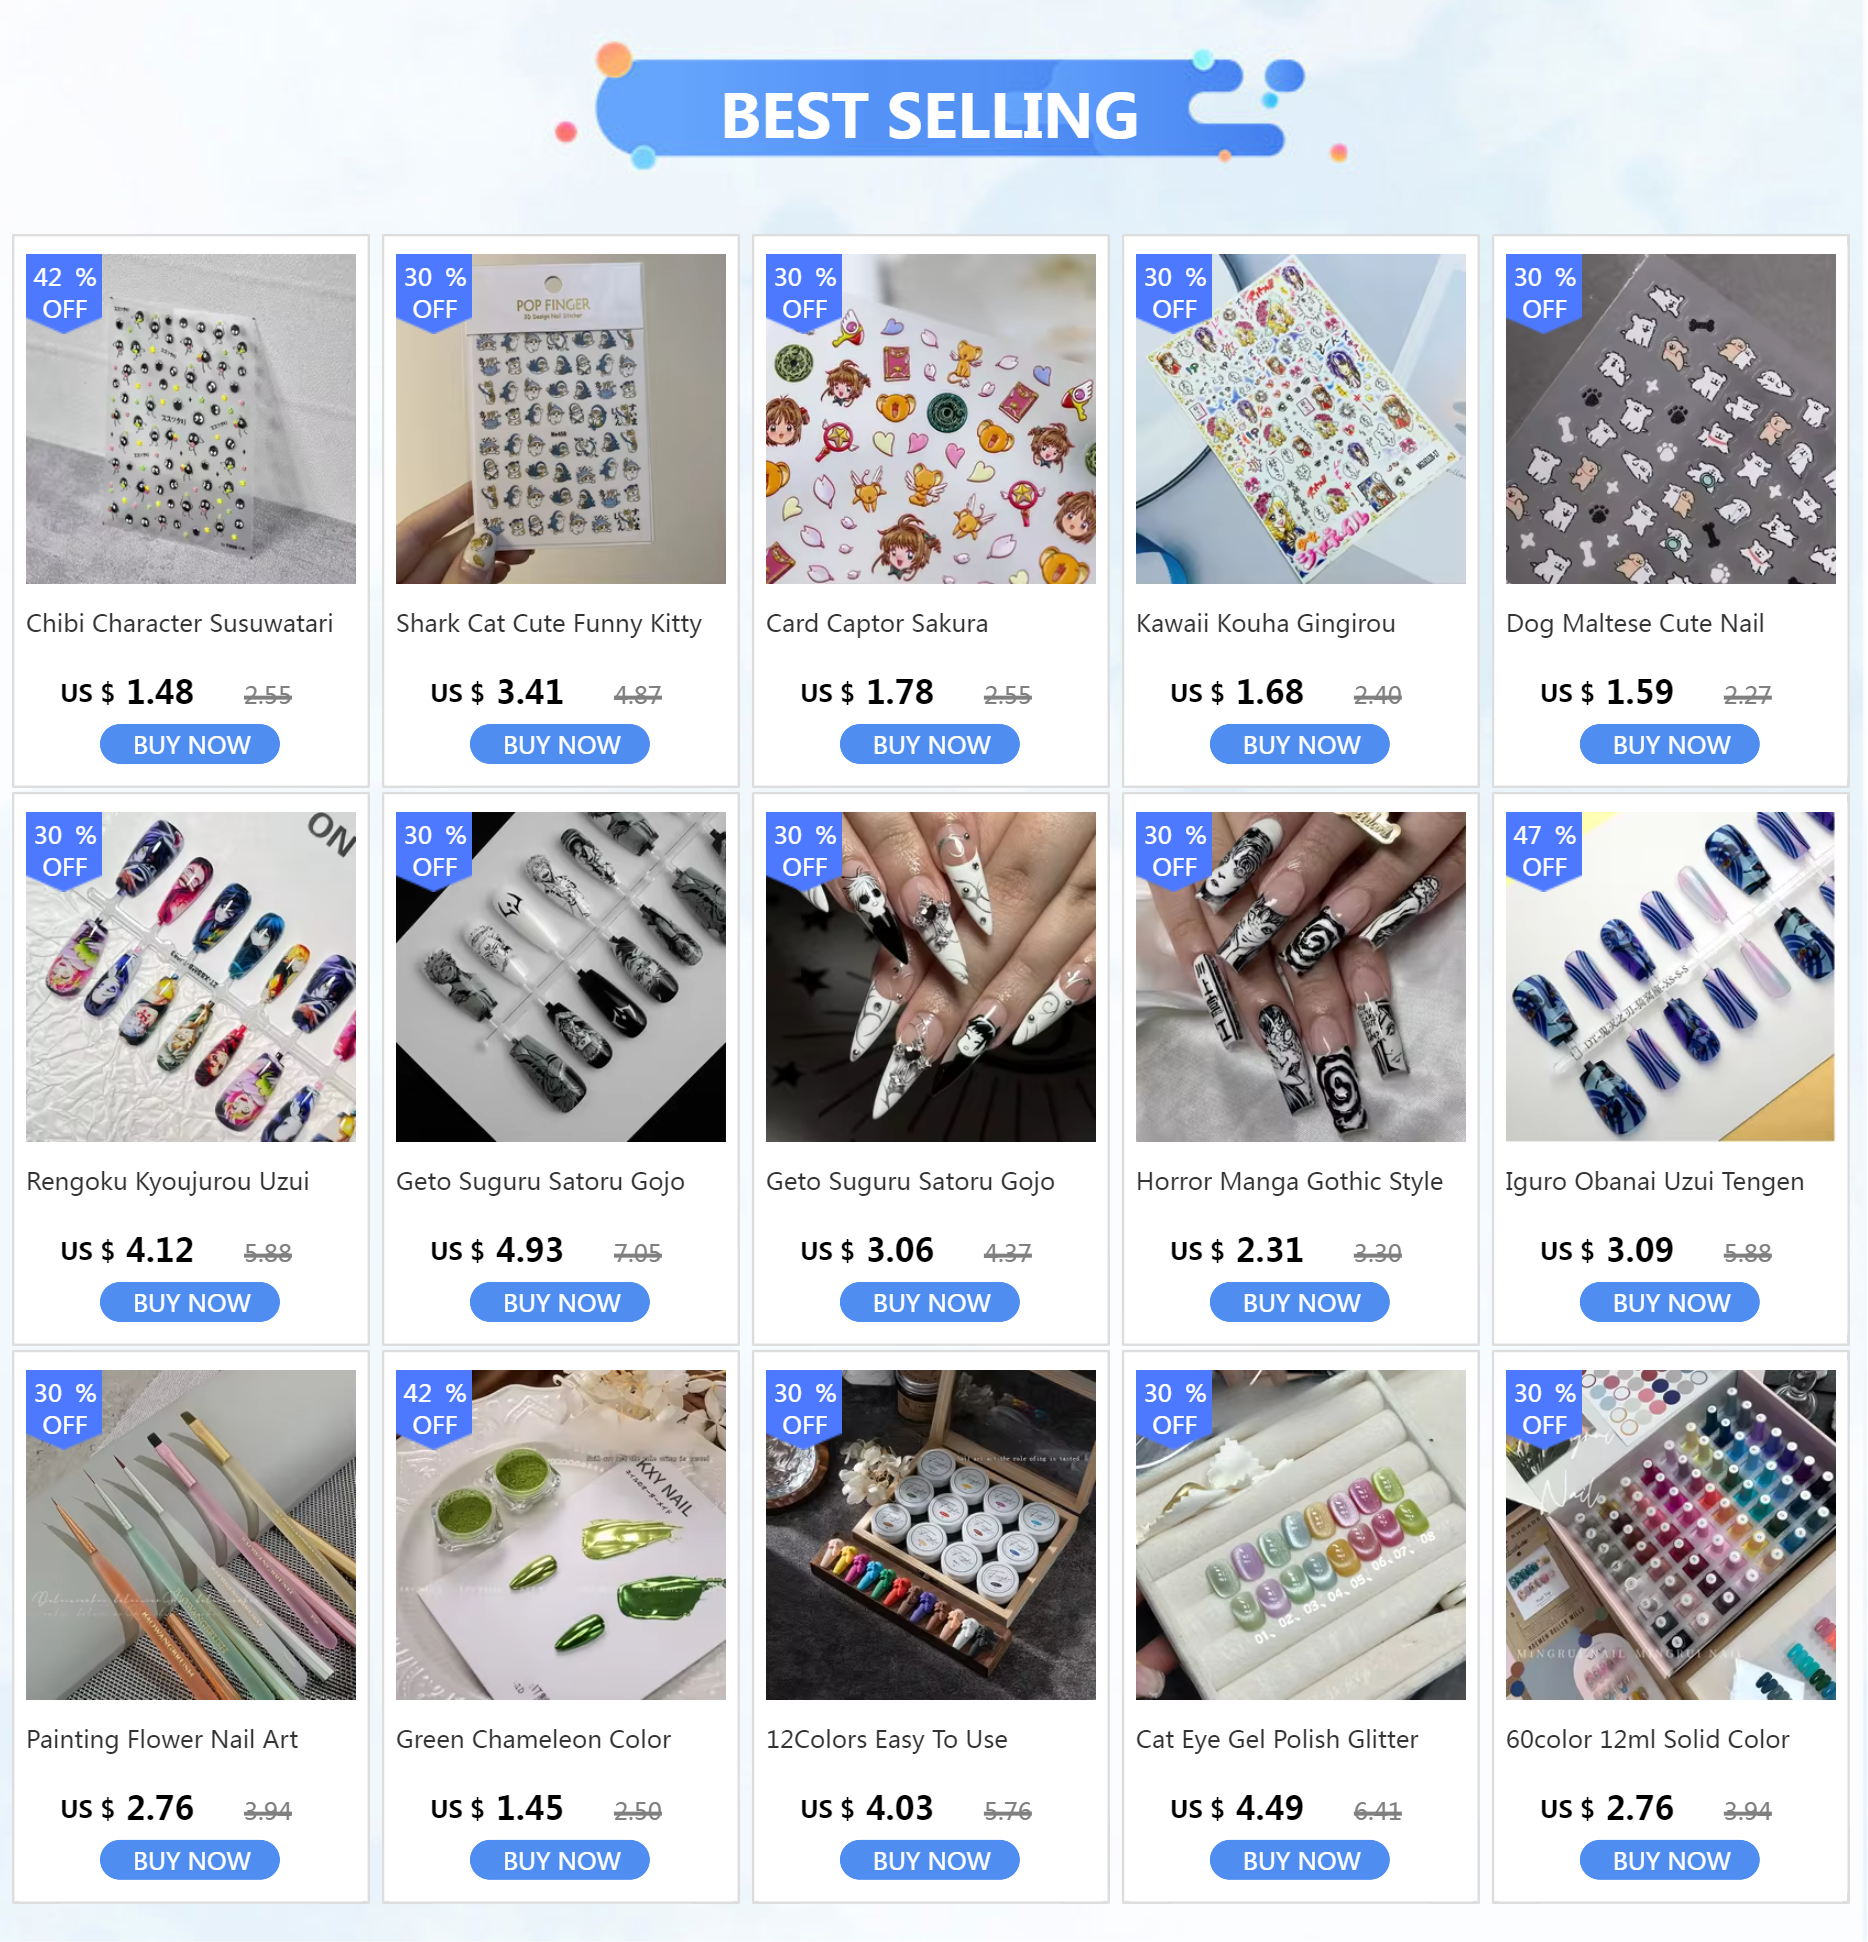Screen dimensions: 1868x1942
Task: Open the Green Chameleon Color title link
Action: click(x=533, y=1739)
